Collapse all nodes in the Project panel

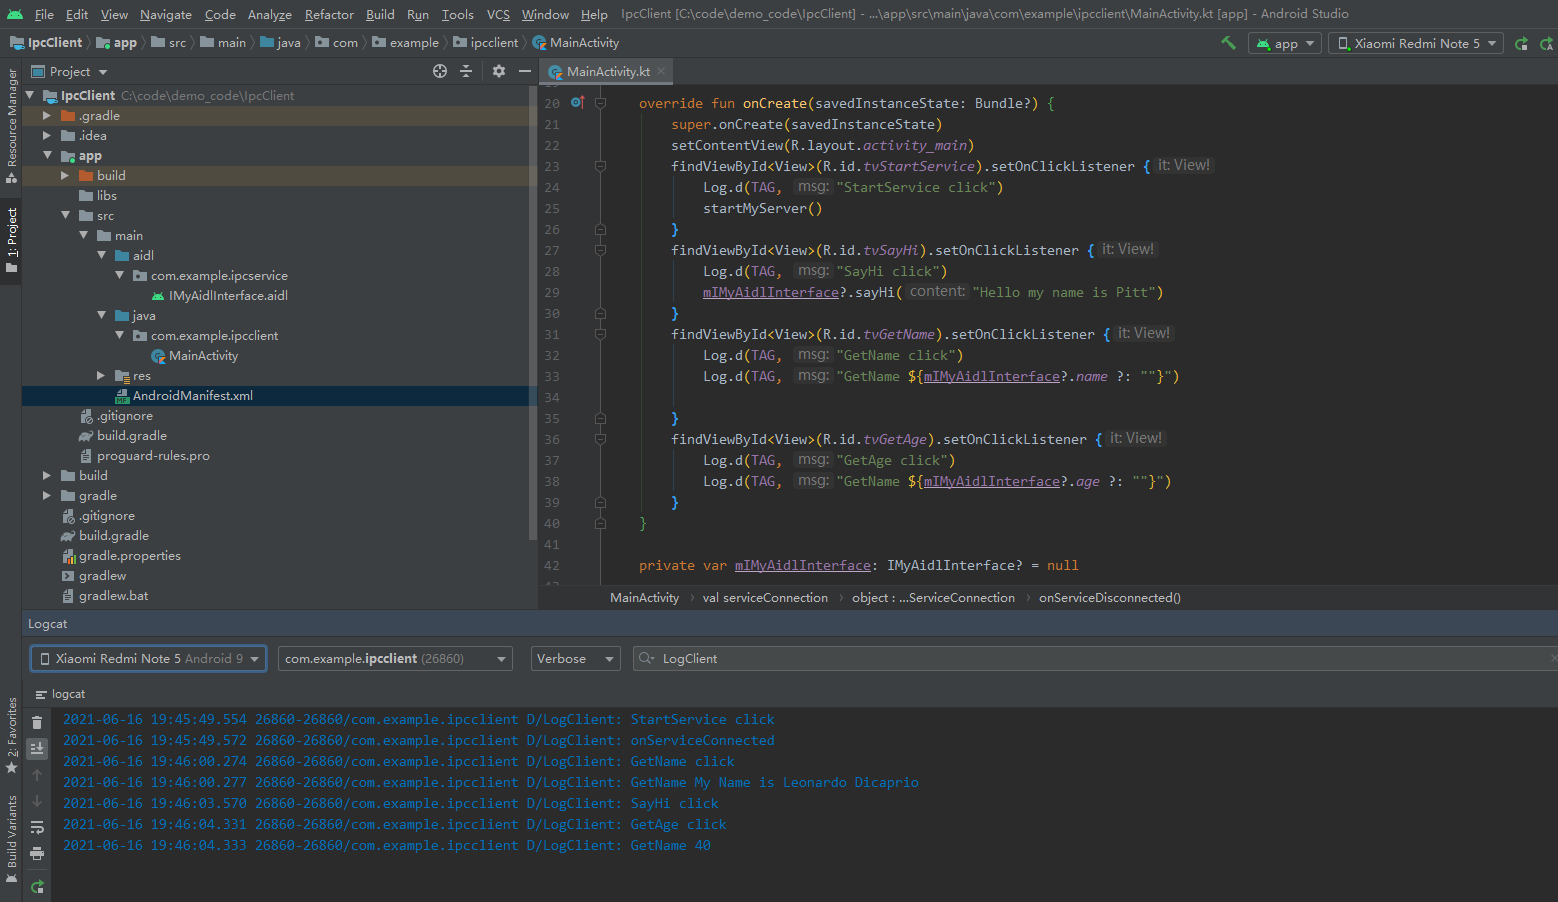tap(466, 71)
